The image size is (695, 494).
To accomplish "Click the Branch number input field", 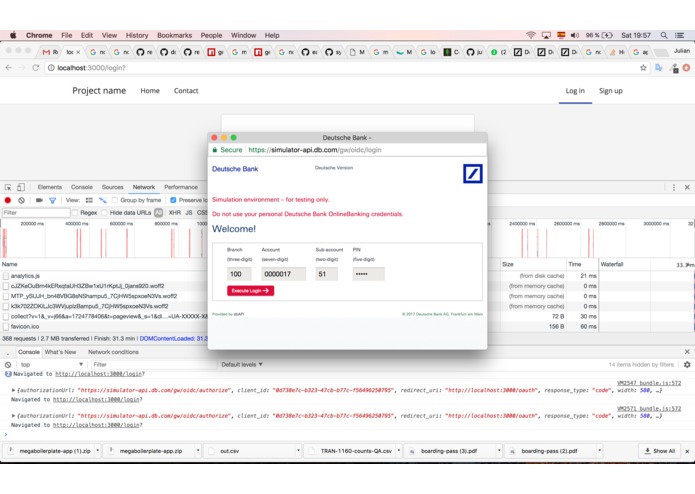I will click(239, 274).
